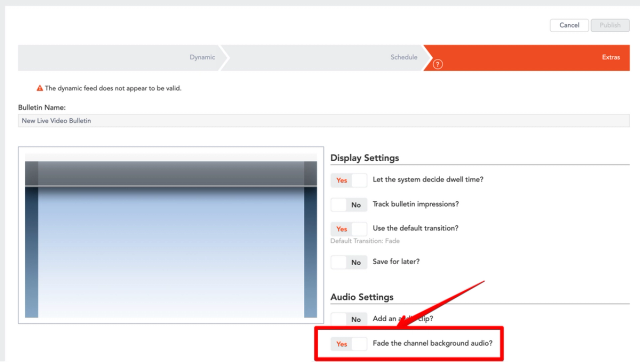
Task: Click 'Save for later?' label
Action: pos(396,262)
